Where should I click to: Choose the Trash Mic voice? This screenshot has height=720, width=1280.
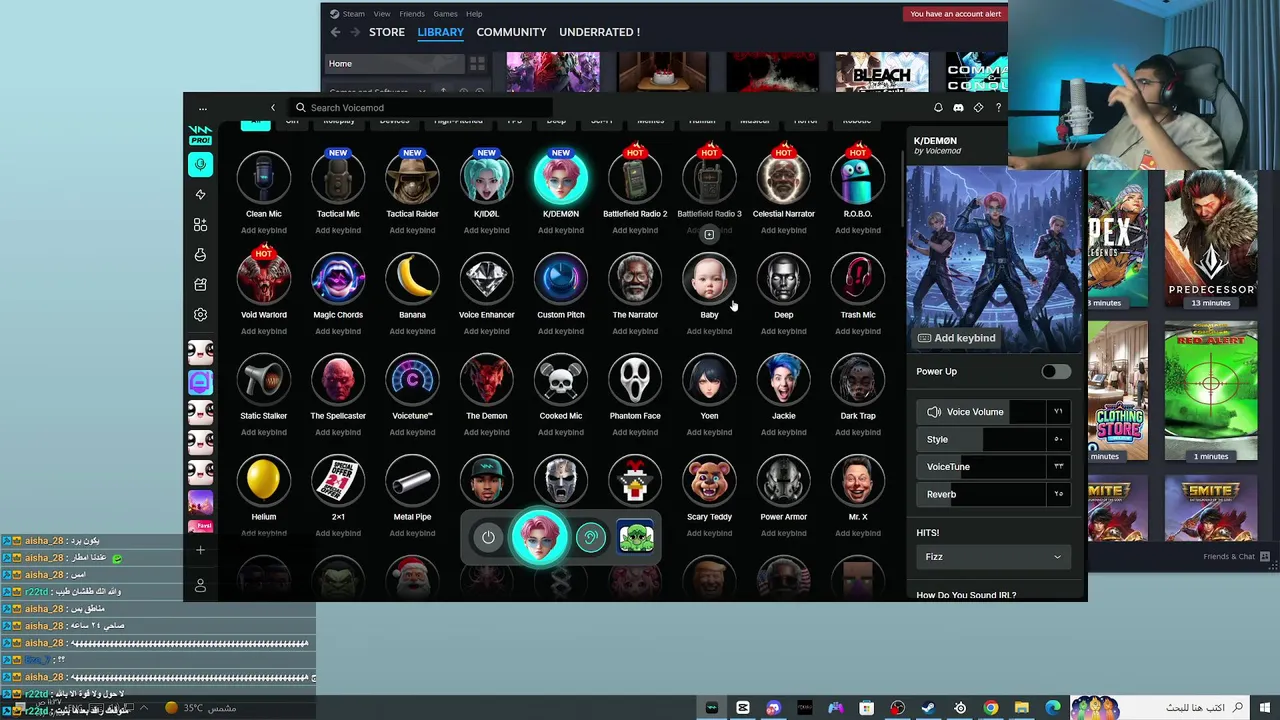click(x=858, y=279)
